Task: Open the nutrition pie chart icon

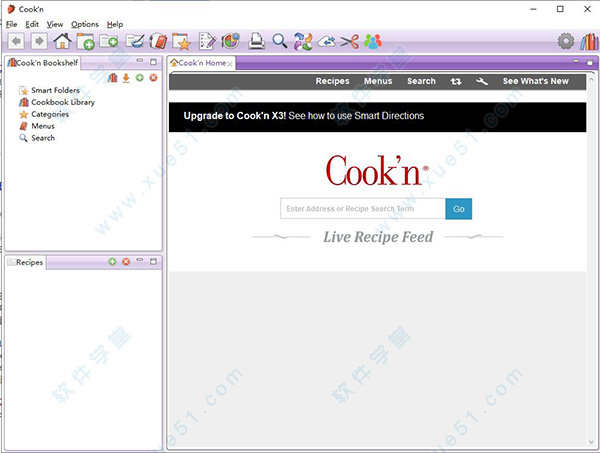Action: click(x=231, y=41)
